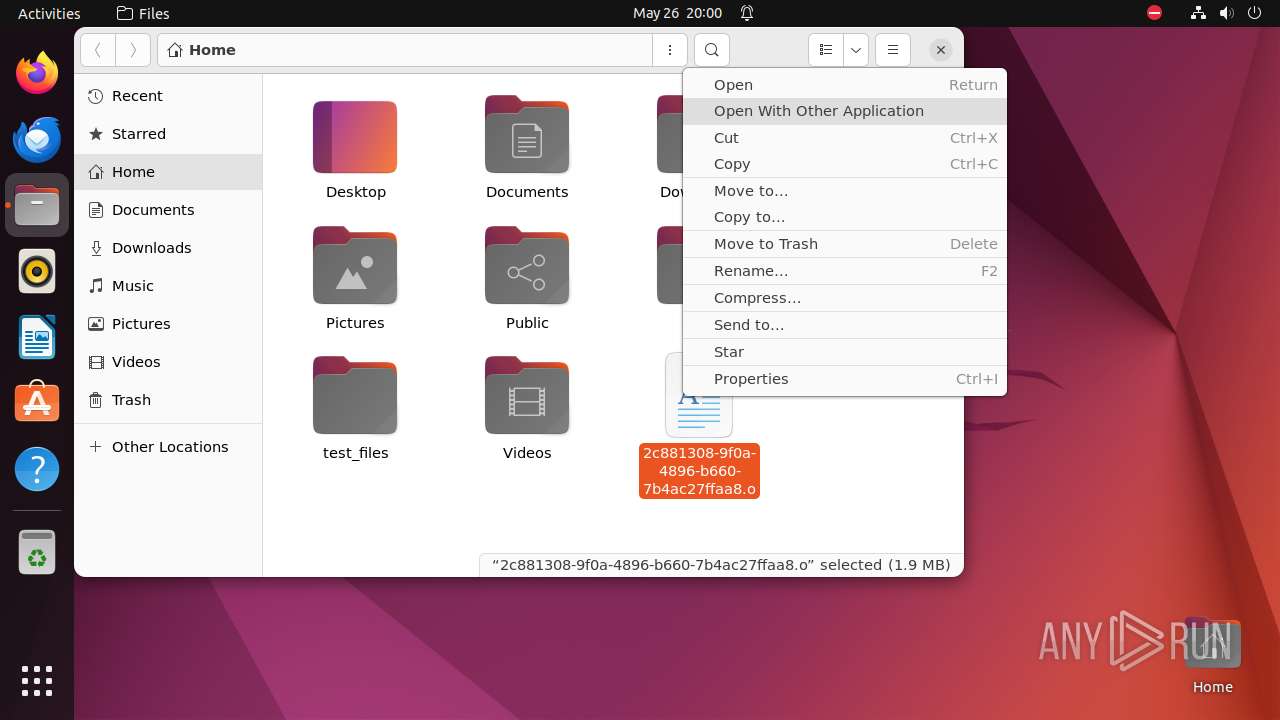Click the Files app icon in the dock
Viewport: 1280px width, 720px height.
click(37, 205)
